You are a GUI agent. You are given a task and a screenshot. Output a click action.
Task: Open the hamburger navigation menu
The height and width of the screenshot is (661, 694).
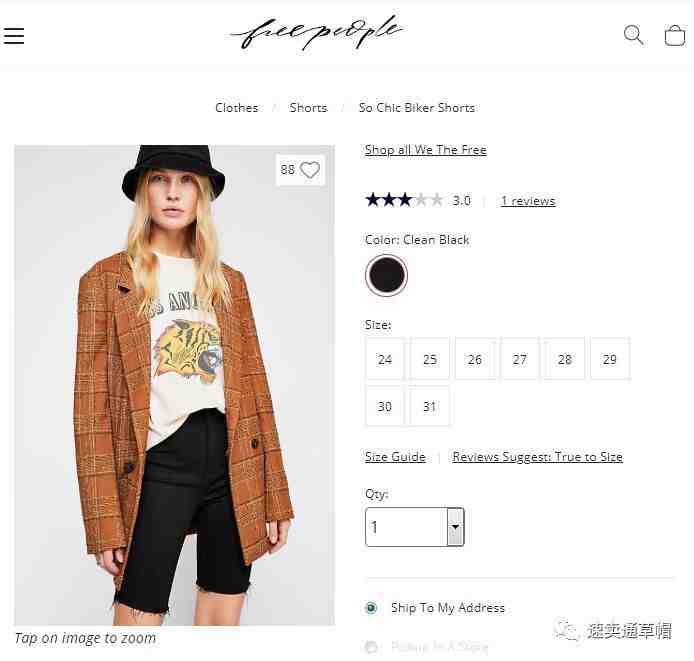coord(14,36)
